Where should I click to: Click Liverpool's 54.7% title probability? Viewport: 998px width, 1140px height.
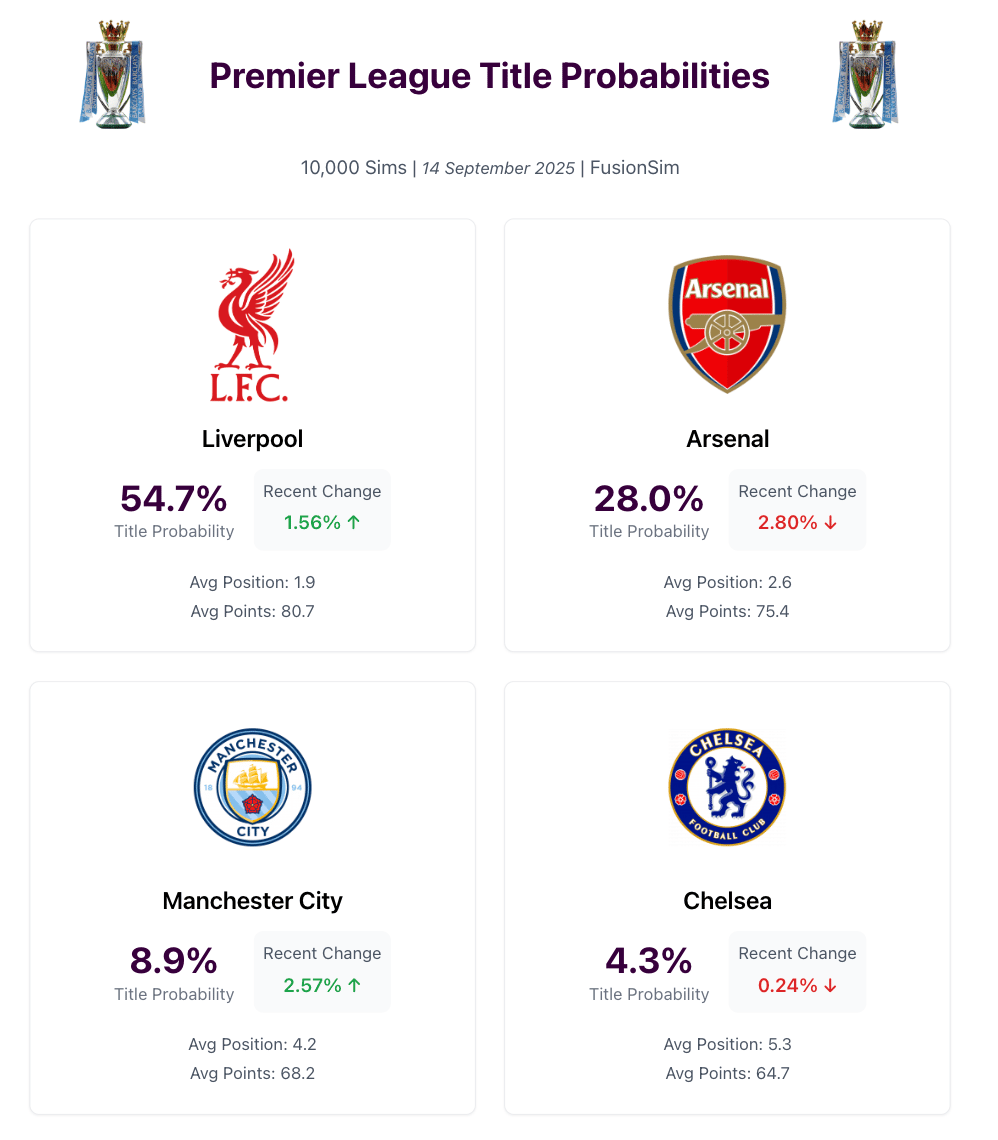coord(174,499)
